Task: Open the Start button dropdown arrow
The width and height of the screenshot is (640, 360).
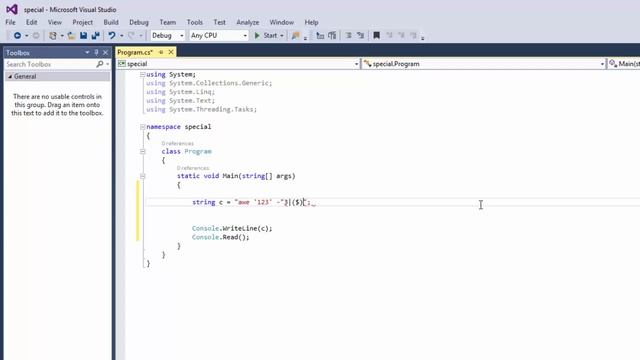Action: pos(282,36)
